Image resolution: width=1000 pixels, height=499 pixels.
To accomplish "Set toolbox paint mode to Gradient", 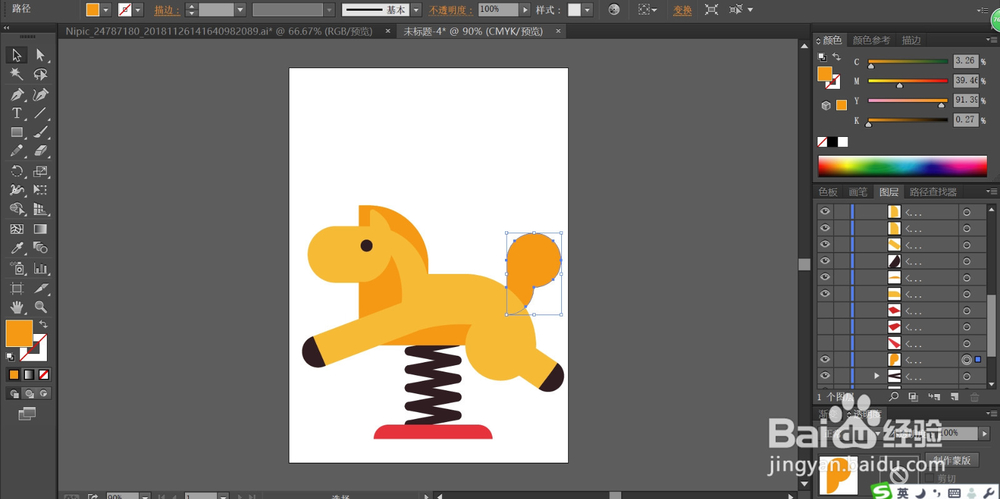I will [x=29, y=375].
